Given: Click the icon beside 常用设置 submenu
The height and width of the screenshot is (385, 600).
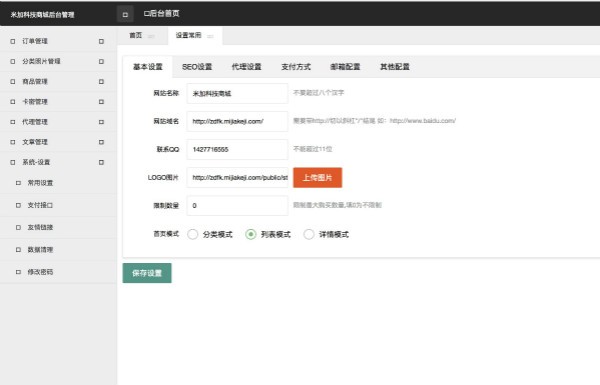Looking at the screenshot, I should click(18, 183).
